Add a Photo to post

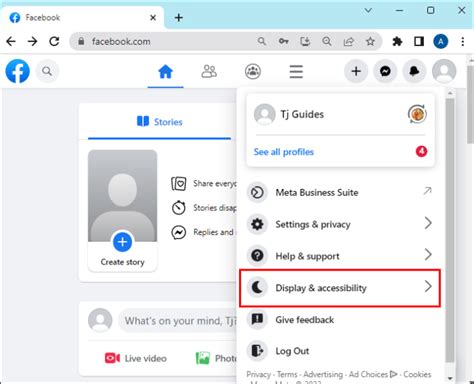pos(216,358)
